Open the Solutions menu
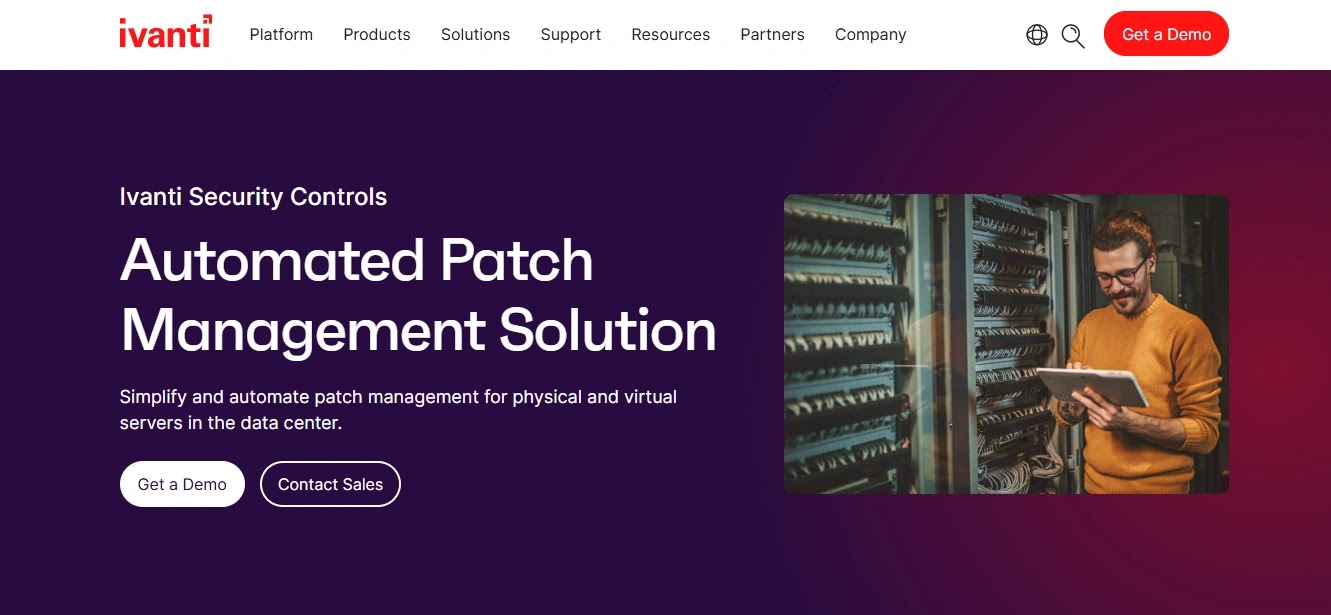The image size is (1331, 615). pos(475,34)
